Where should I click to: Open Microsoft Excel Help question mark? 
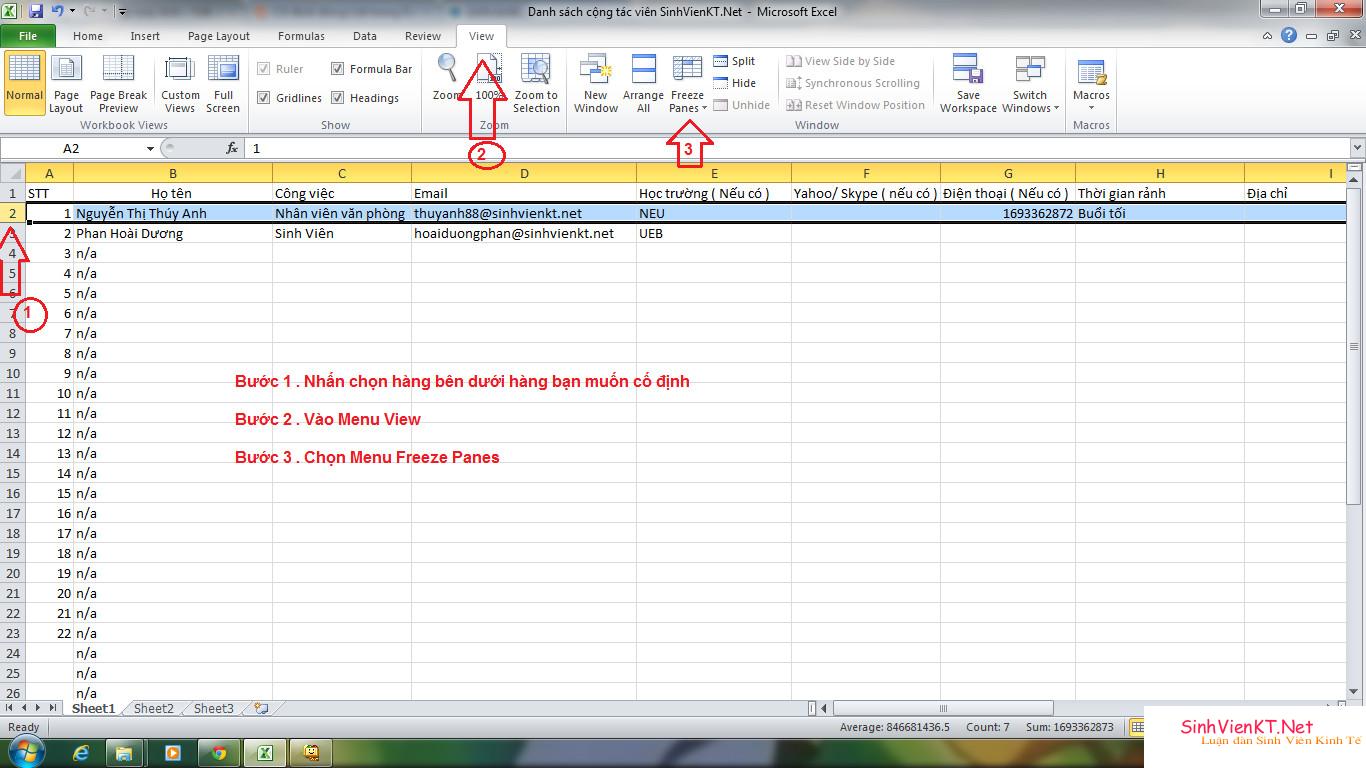1289,35
